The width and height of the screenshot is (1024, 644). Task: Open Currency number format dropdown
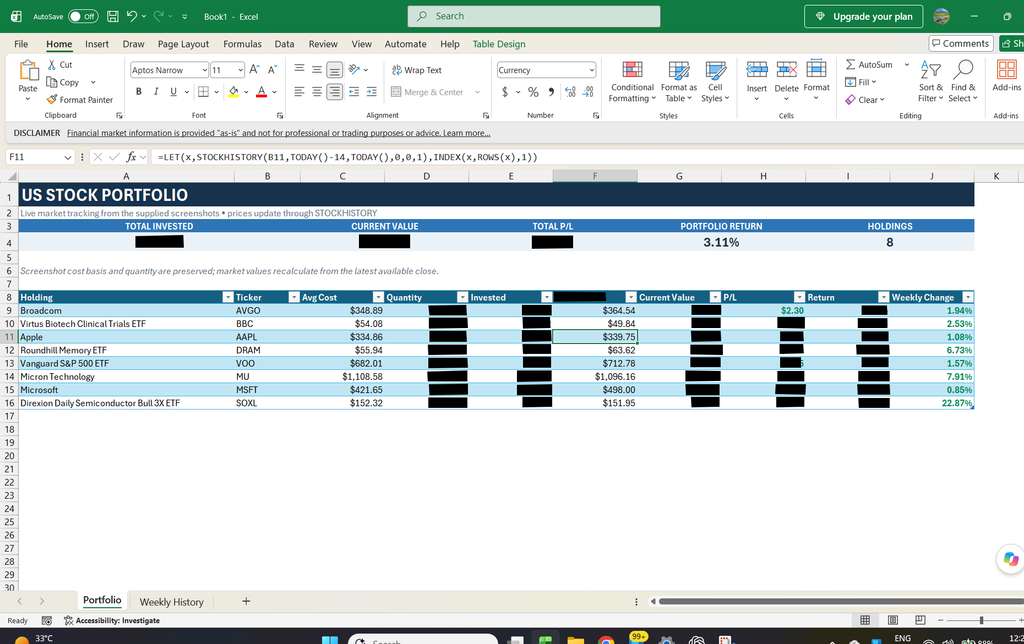coord(592,70)
